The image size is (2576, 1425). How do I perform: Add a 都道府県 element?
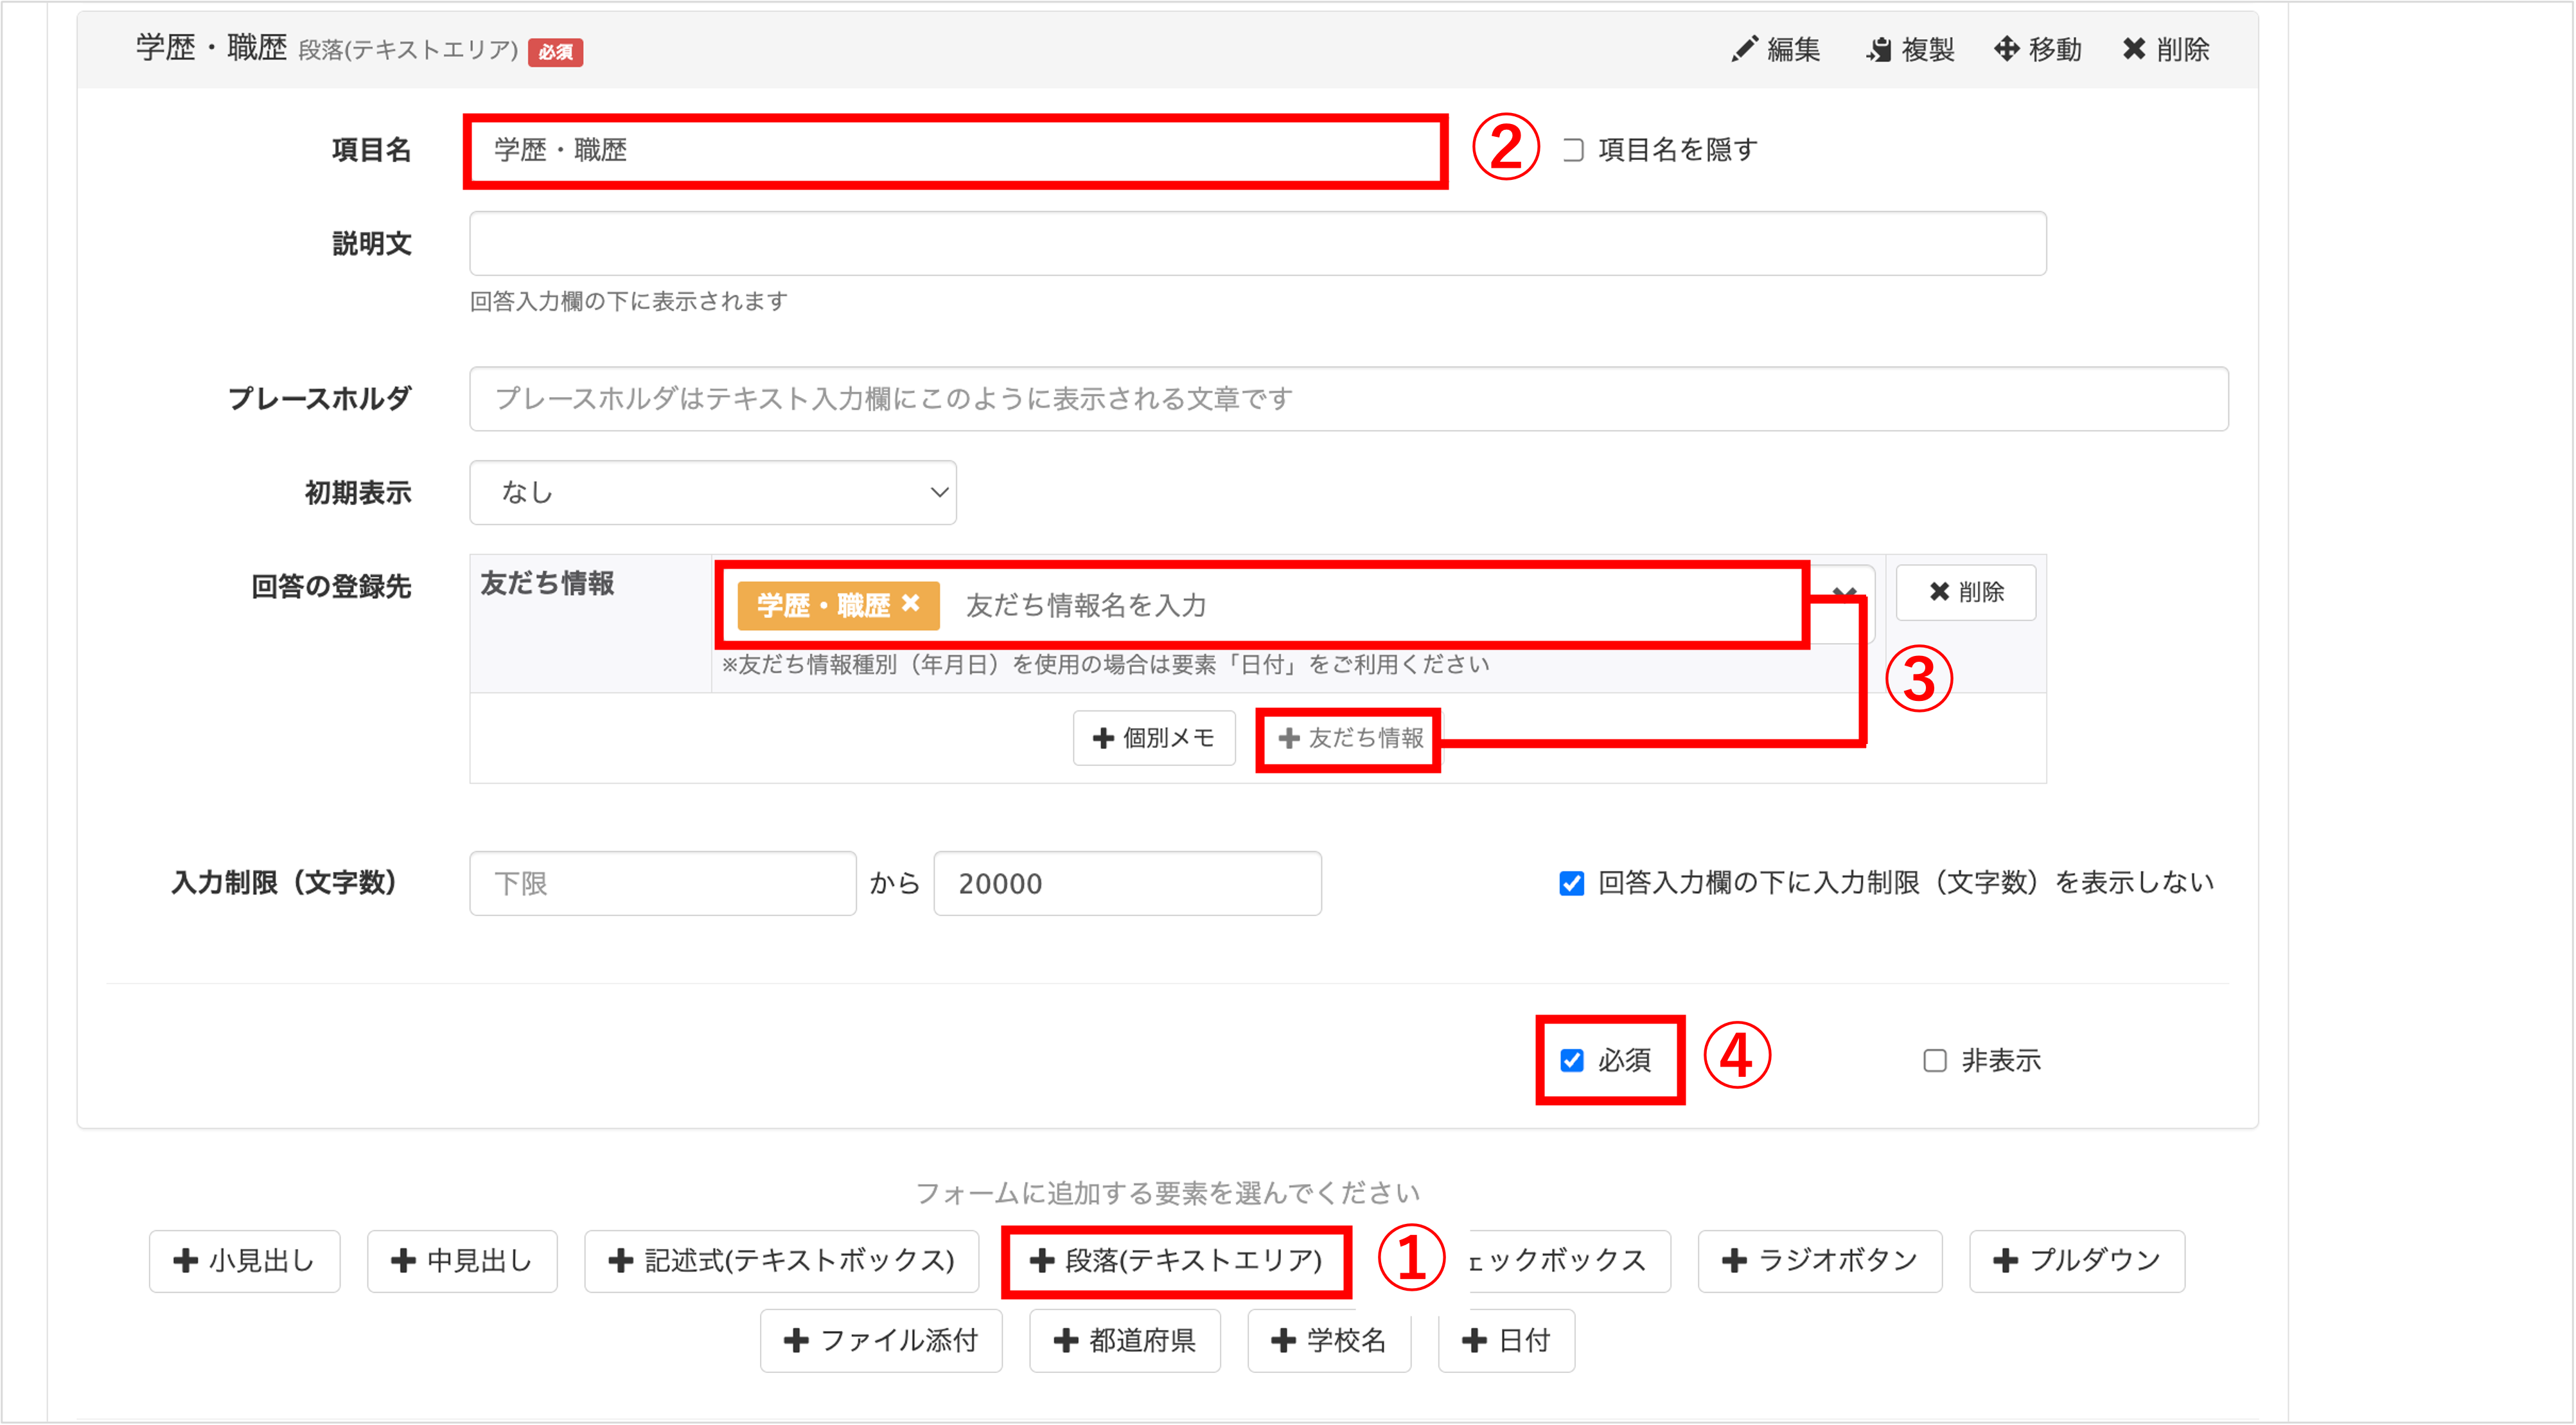coord(1125,1341)
